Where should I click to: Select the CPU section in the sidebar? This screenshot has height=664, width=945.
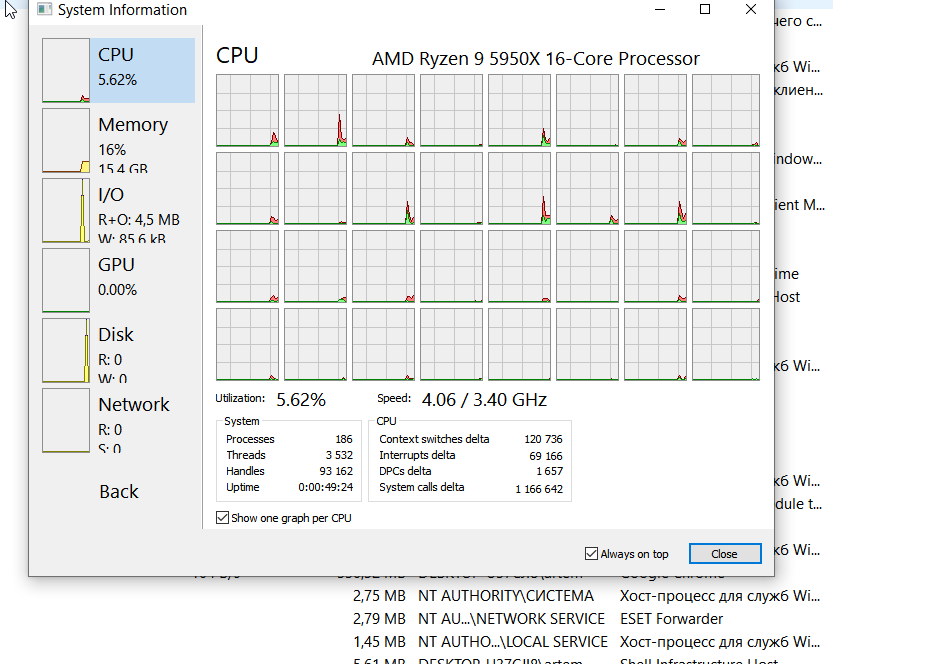(118, 70)
